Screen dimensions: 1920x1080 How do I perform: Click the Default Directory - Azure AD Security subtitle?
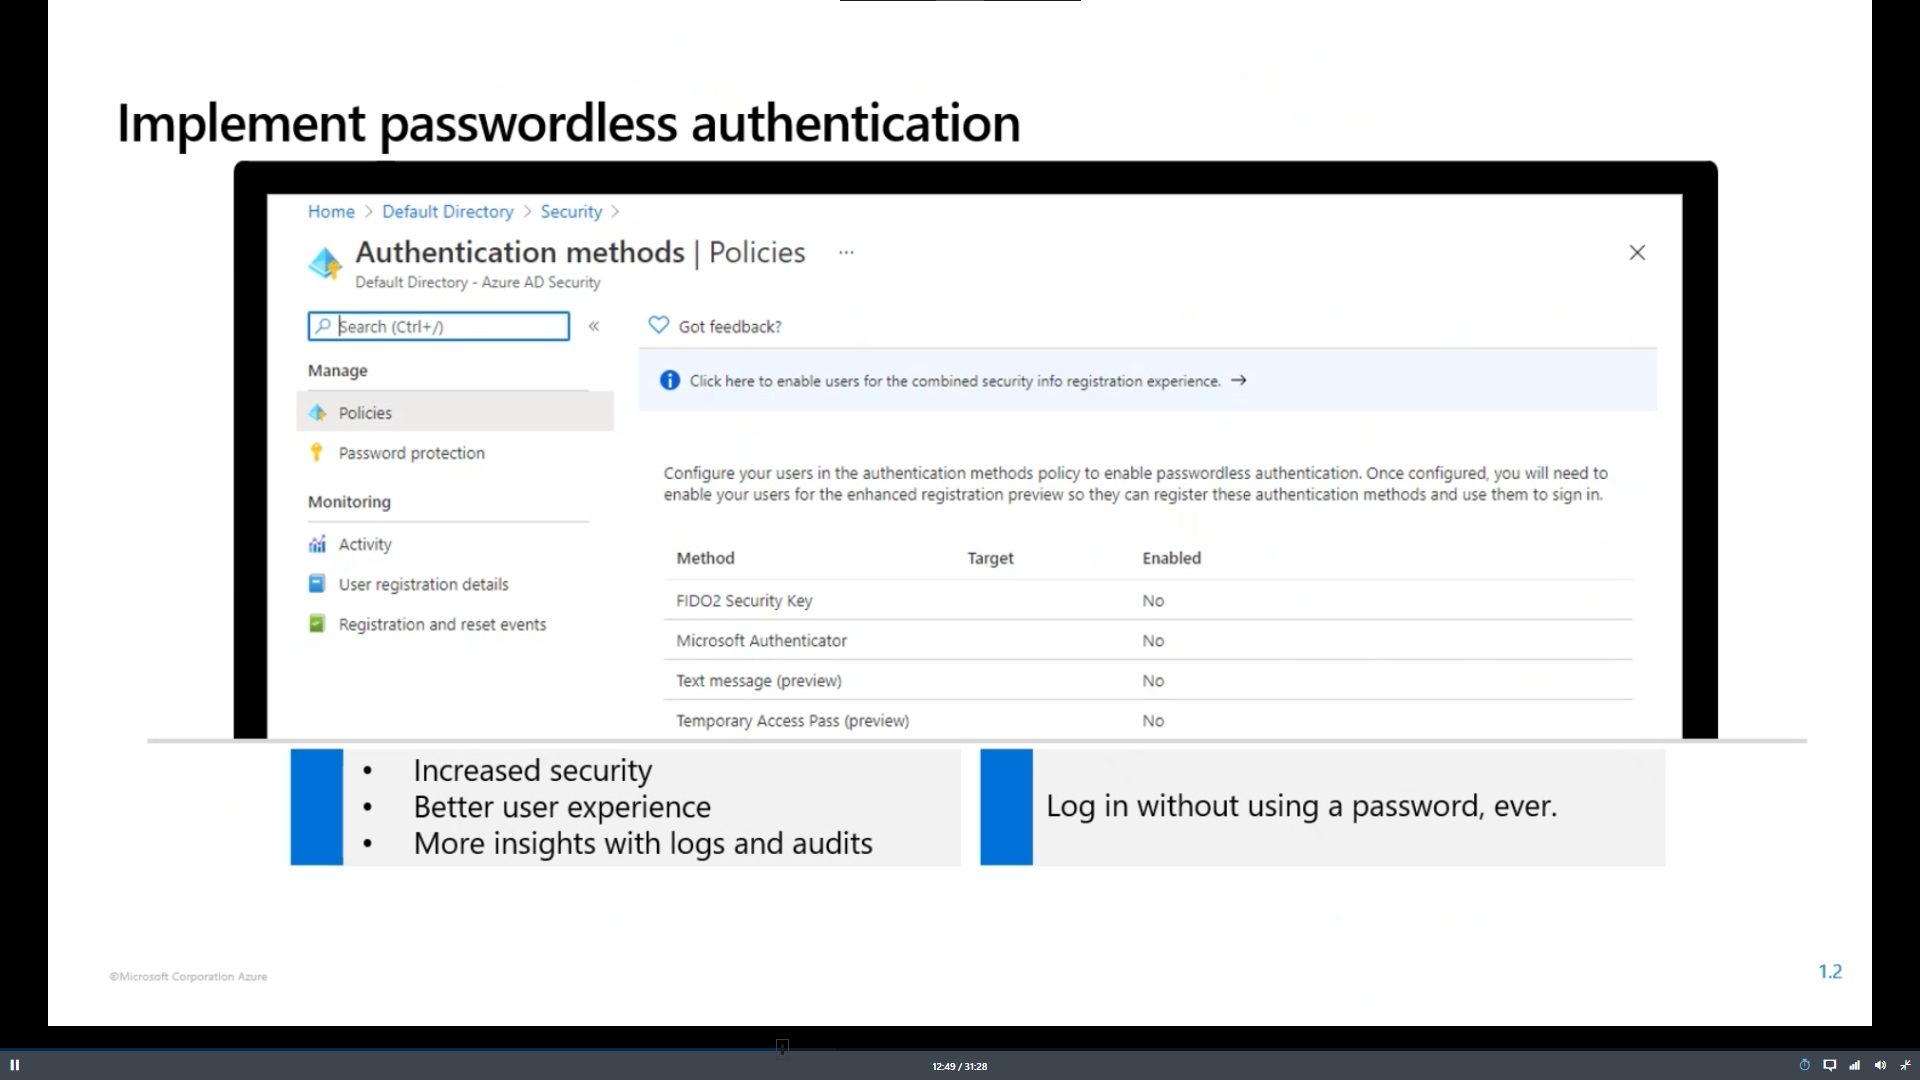pos(477,283)
